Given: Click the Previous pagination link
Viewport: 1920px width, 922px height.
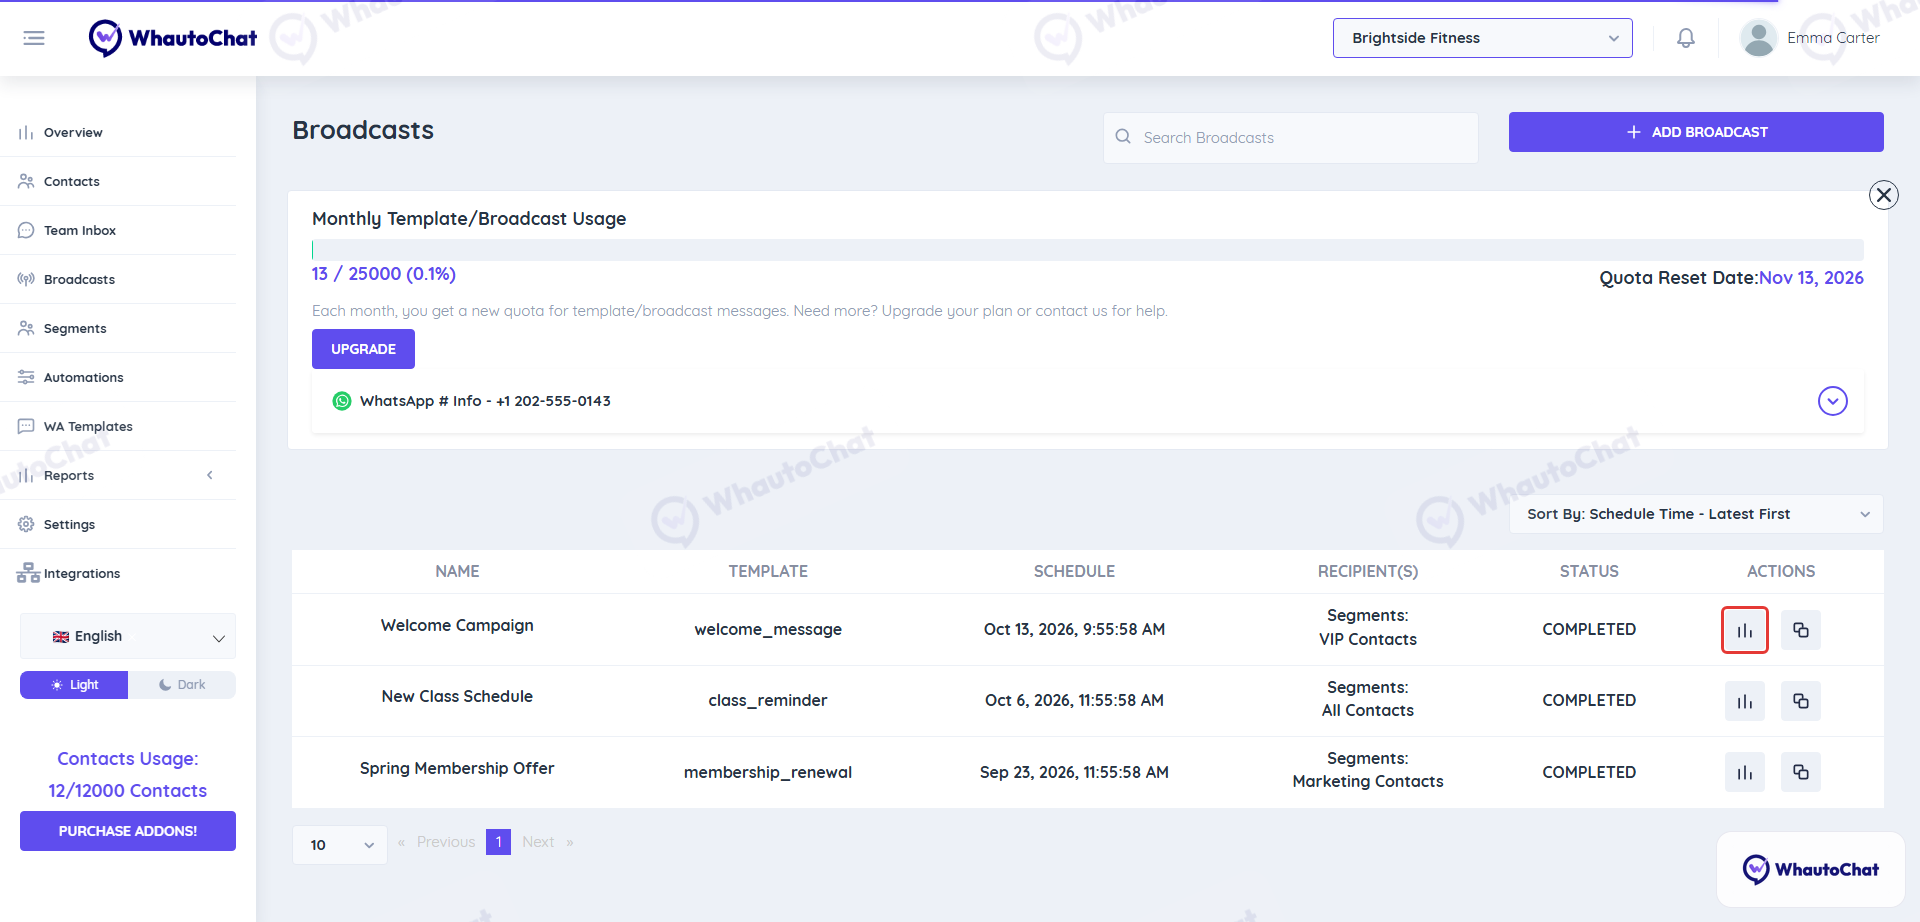Looking at the screenshot, I should click(446, 842).
